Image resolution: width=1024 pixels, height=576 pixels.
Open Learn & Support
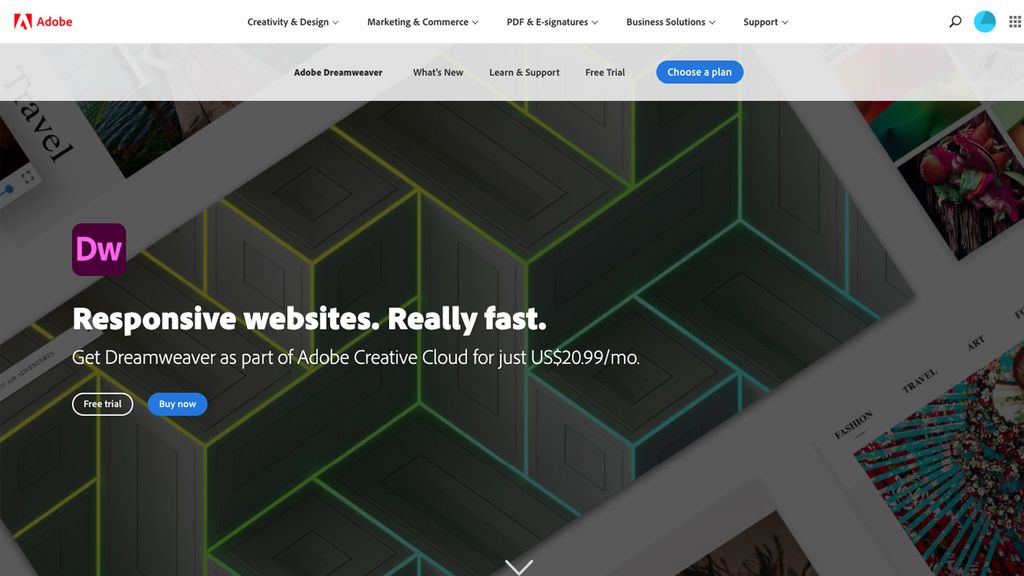click(x=524, y=72)
